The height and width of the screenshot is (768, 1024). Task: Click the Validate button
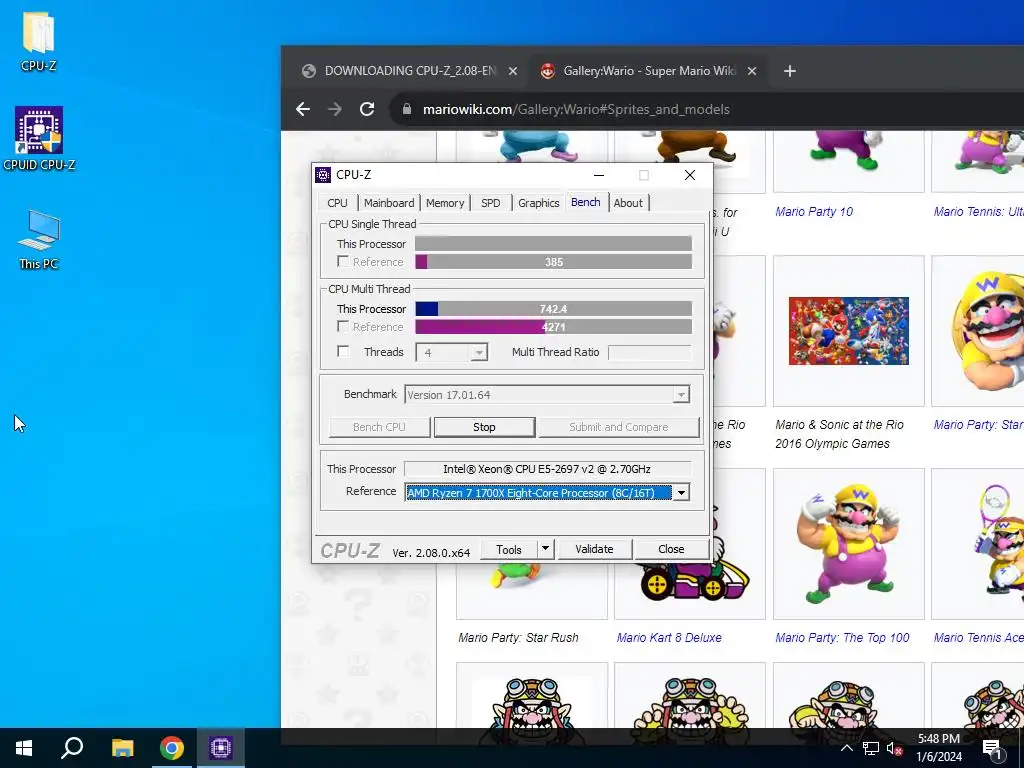tap(594, 549)
